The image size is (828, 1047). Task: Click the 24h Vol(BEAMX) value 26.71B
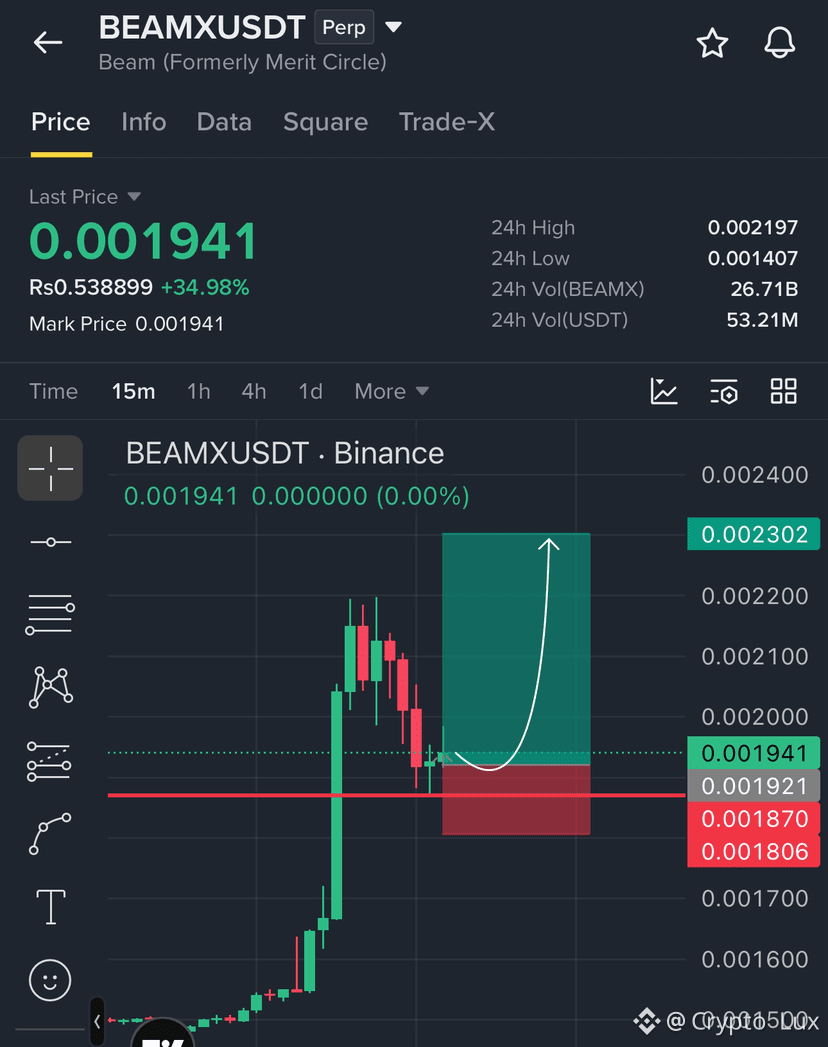coord(764,289)
